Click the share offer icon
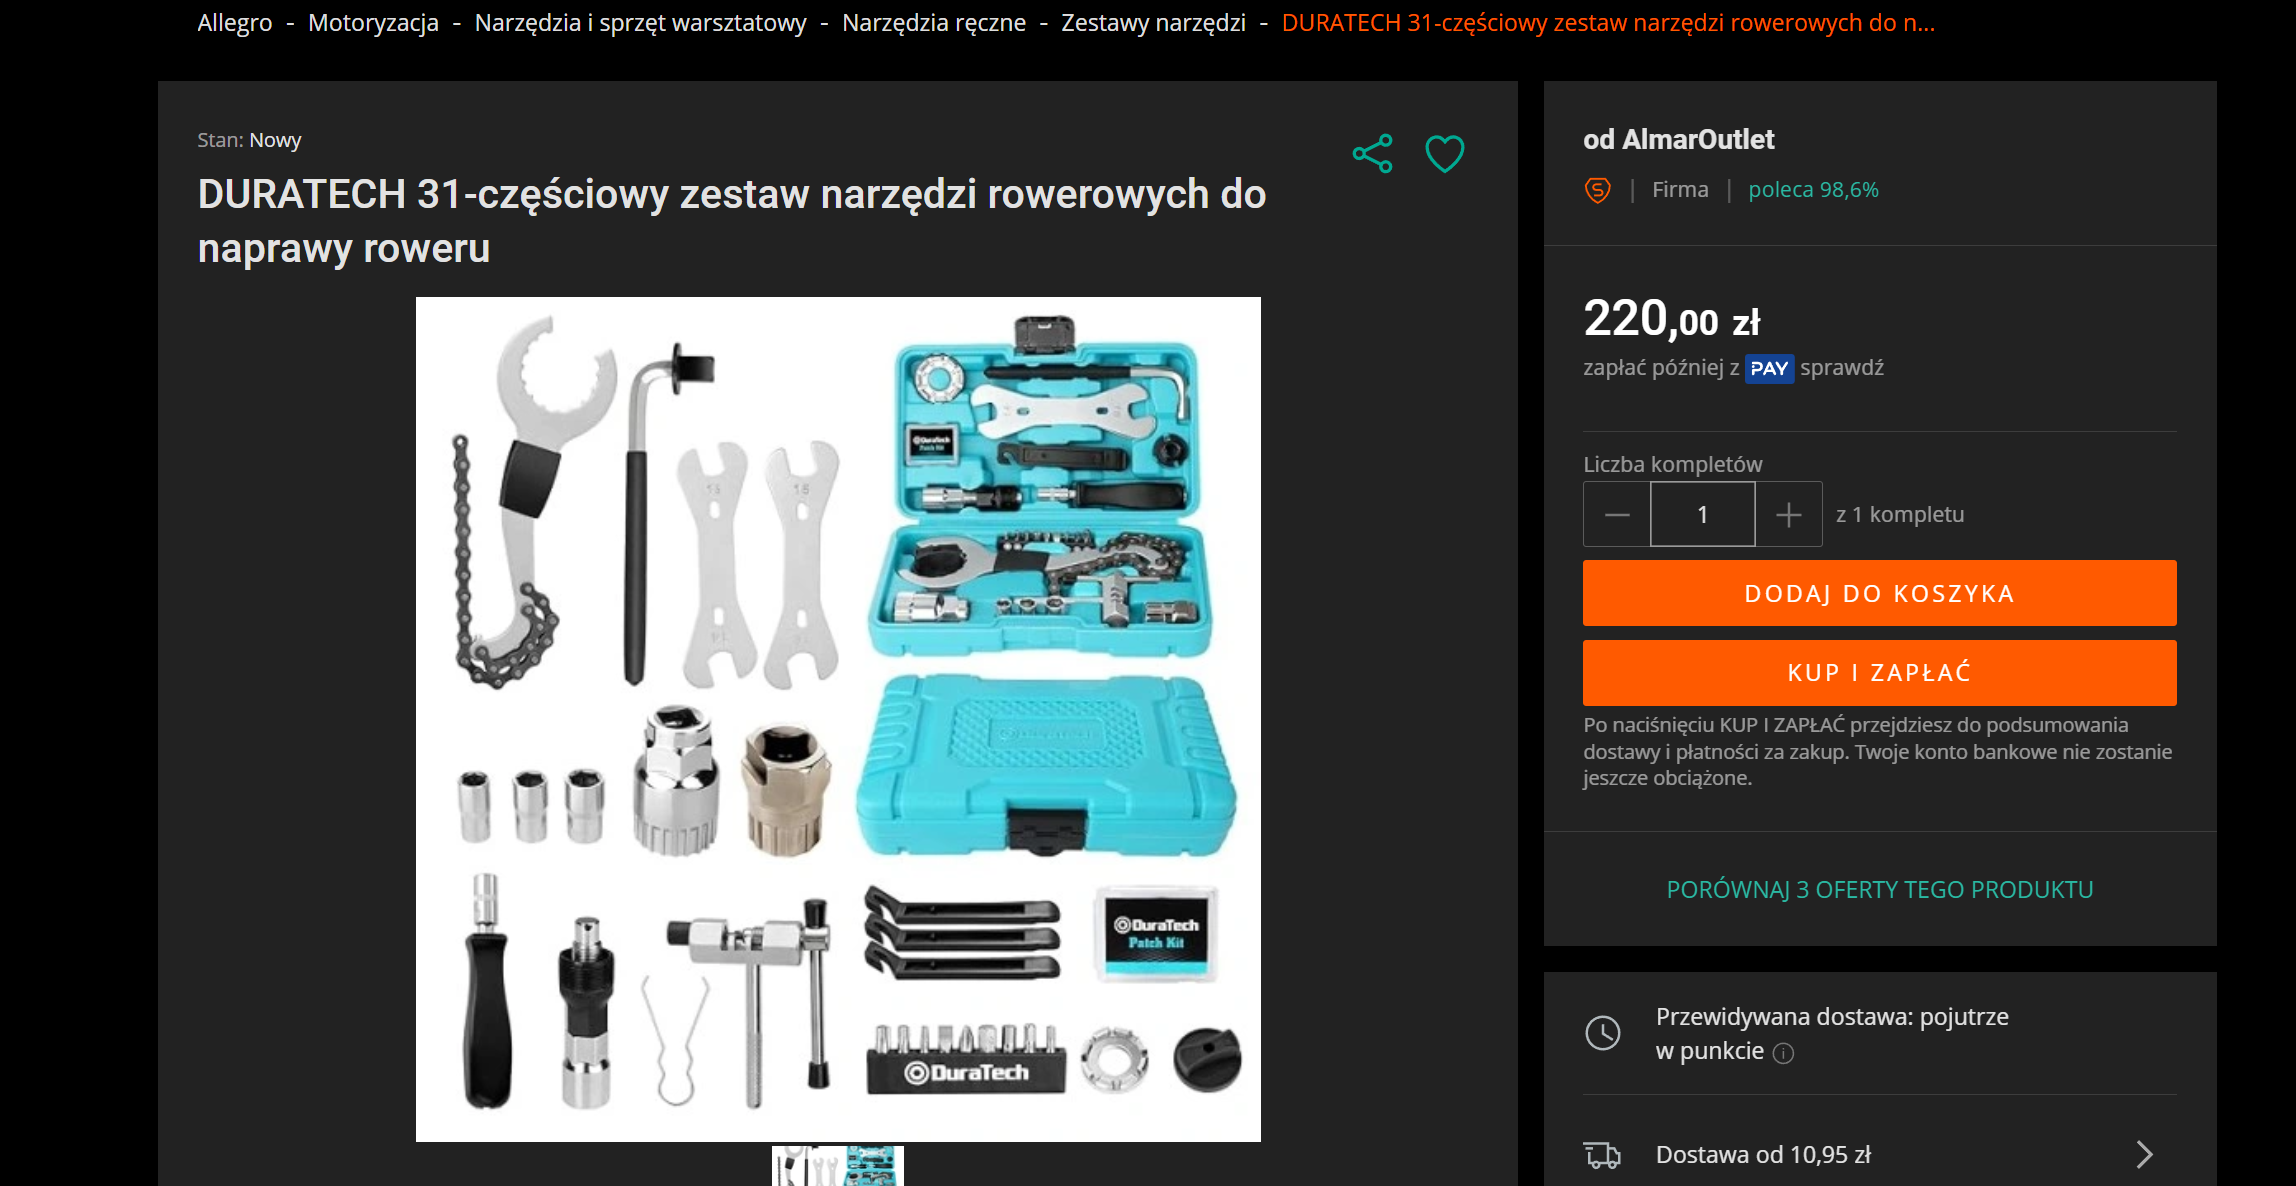 pyautogui.click(x=1372, y=153)
